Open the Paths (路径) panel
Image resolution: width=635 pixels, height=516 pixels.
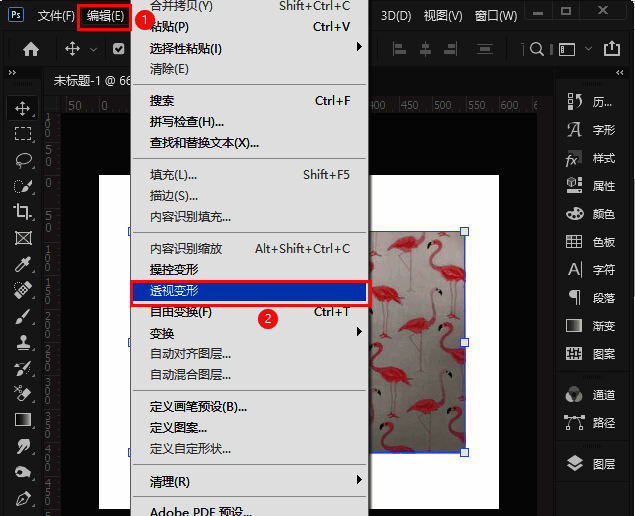pos(590,423)
